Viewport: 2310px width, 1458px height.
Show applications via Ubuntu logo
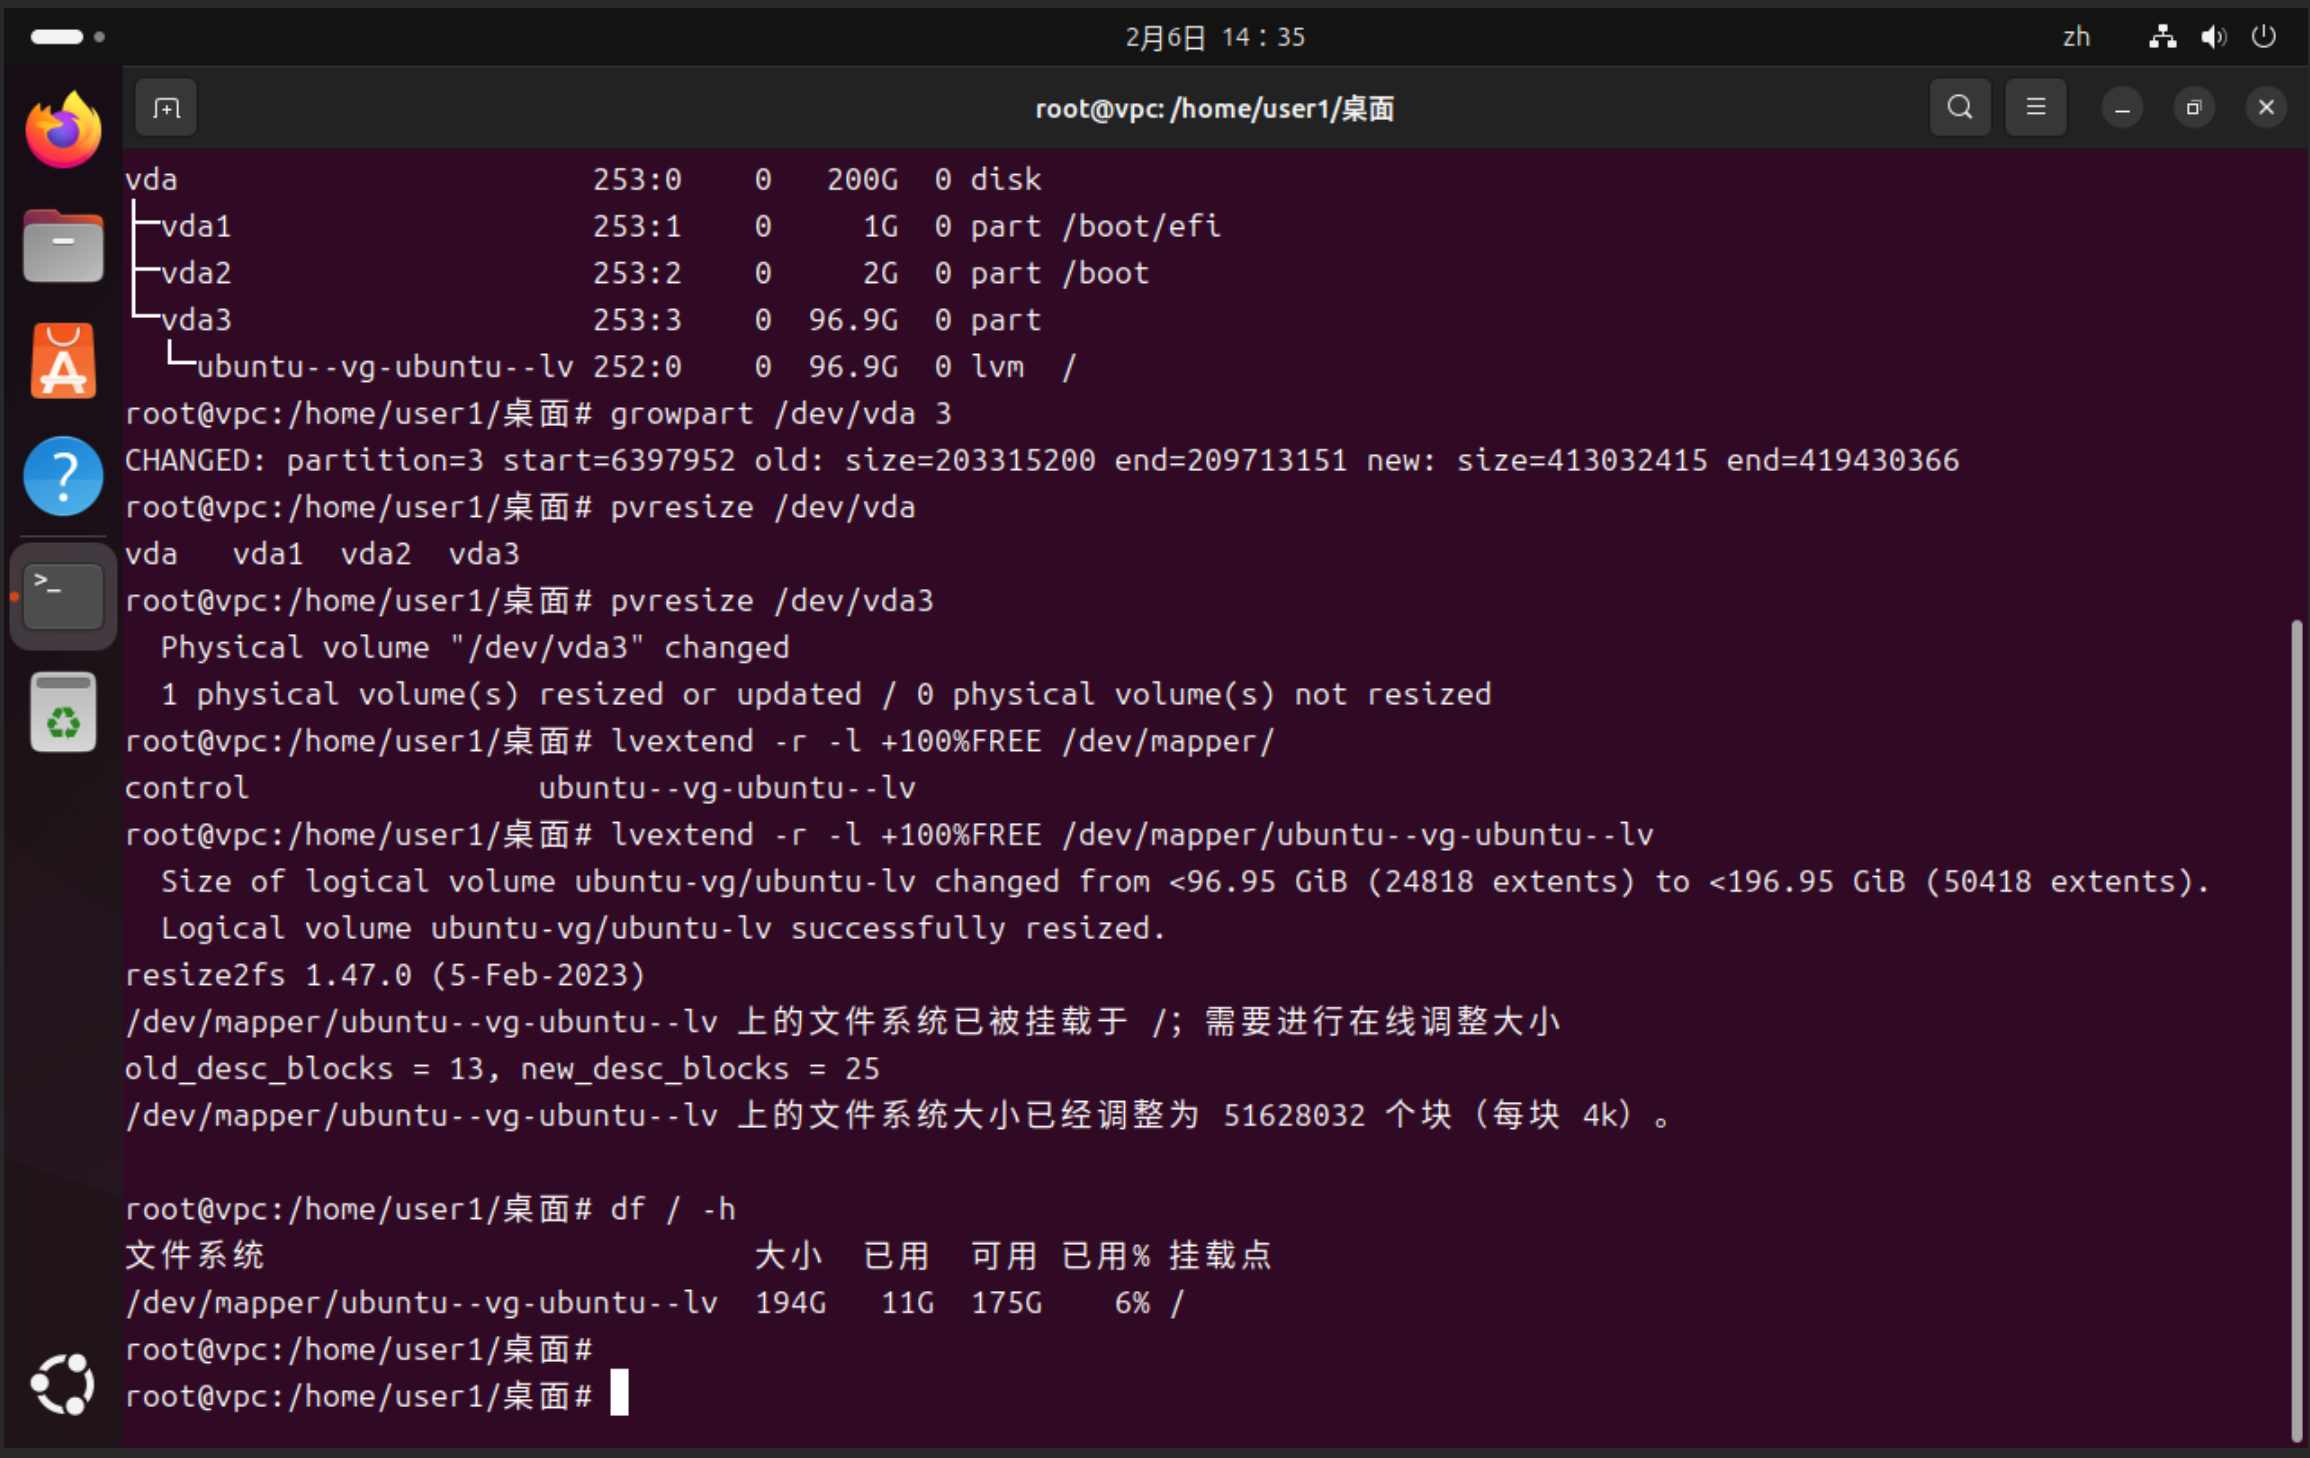[x=63, y=1384]
